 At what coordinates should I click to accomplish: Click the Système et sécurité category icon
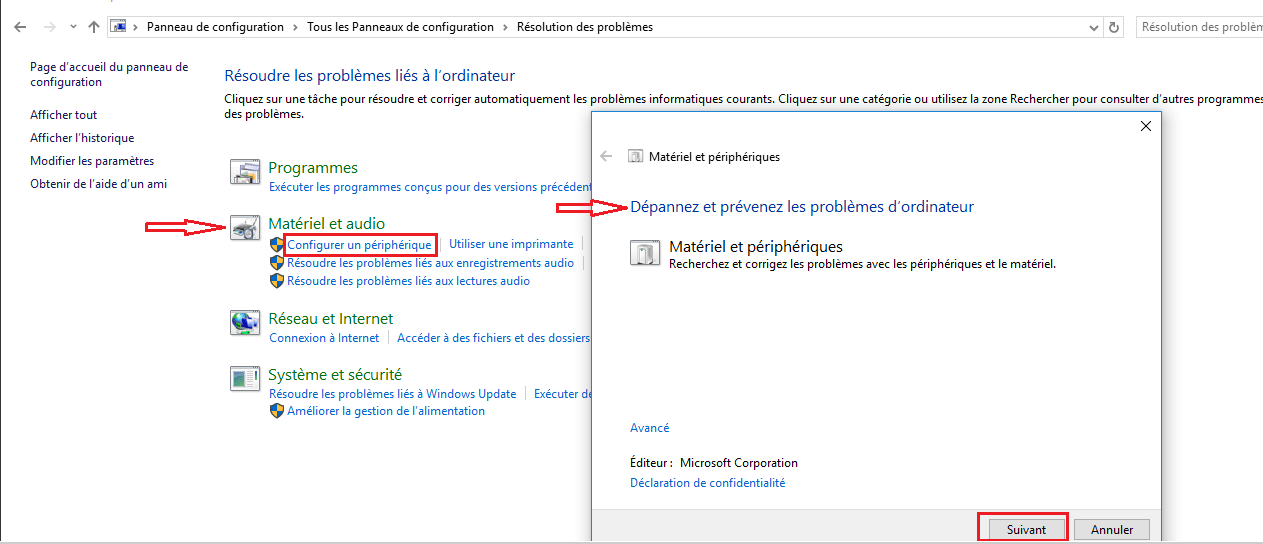coord(245,378)
